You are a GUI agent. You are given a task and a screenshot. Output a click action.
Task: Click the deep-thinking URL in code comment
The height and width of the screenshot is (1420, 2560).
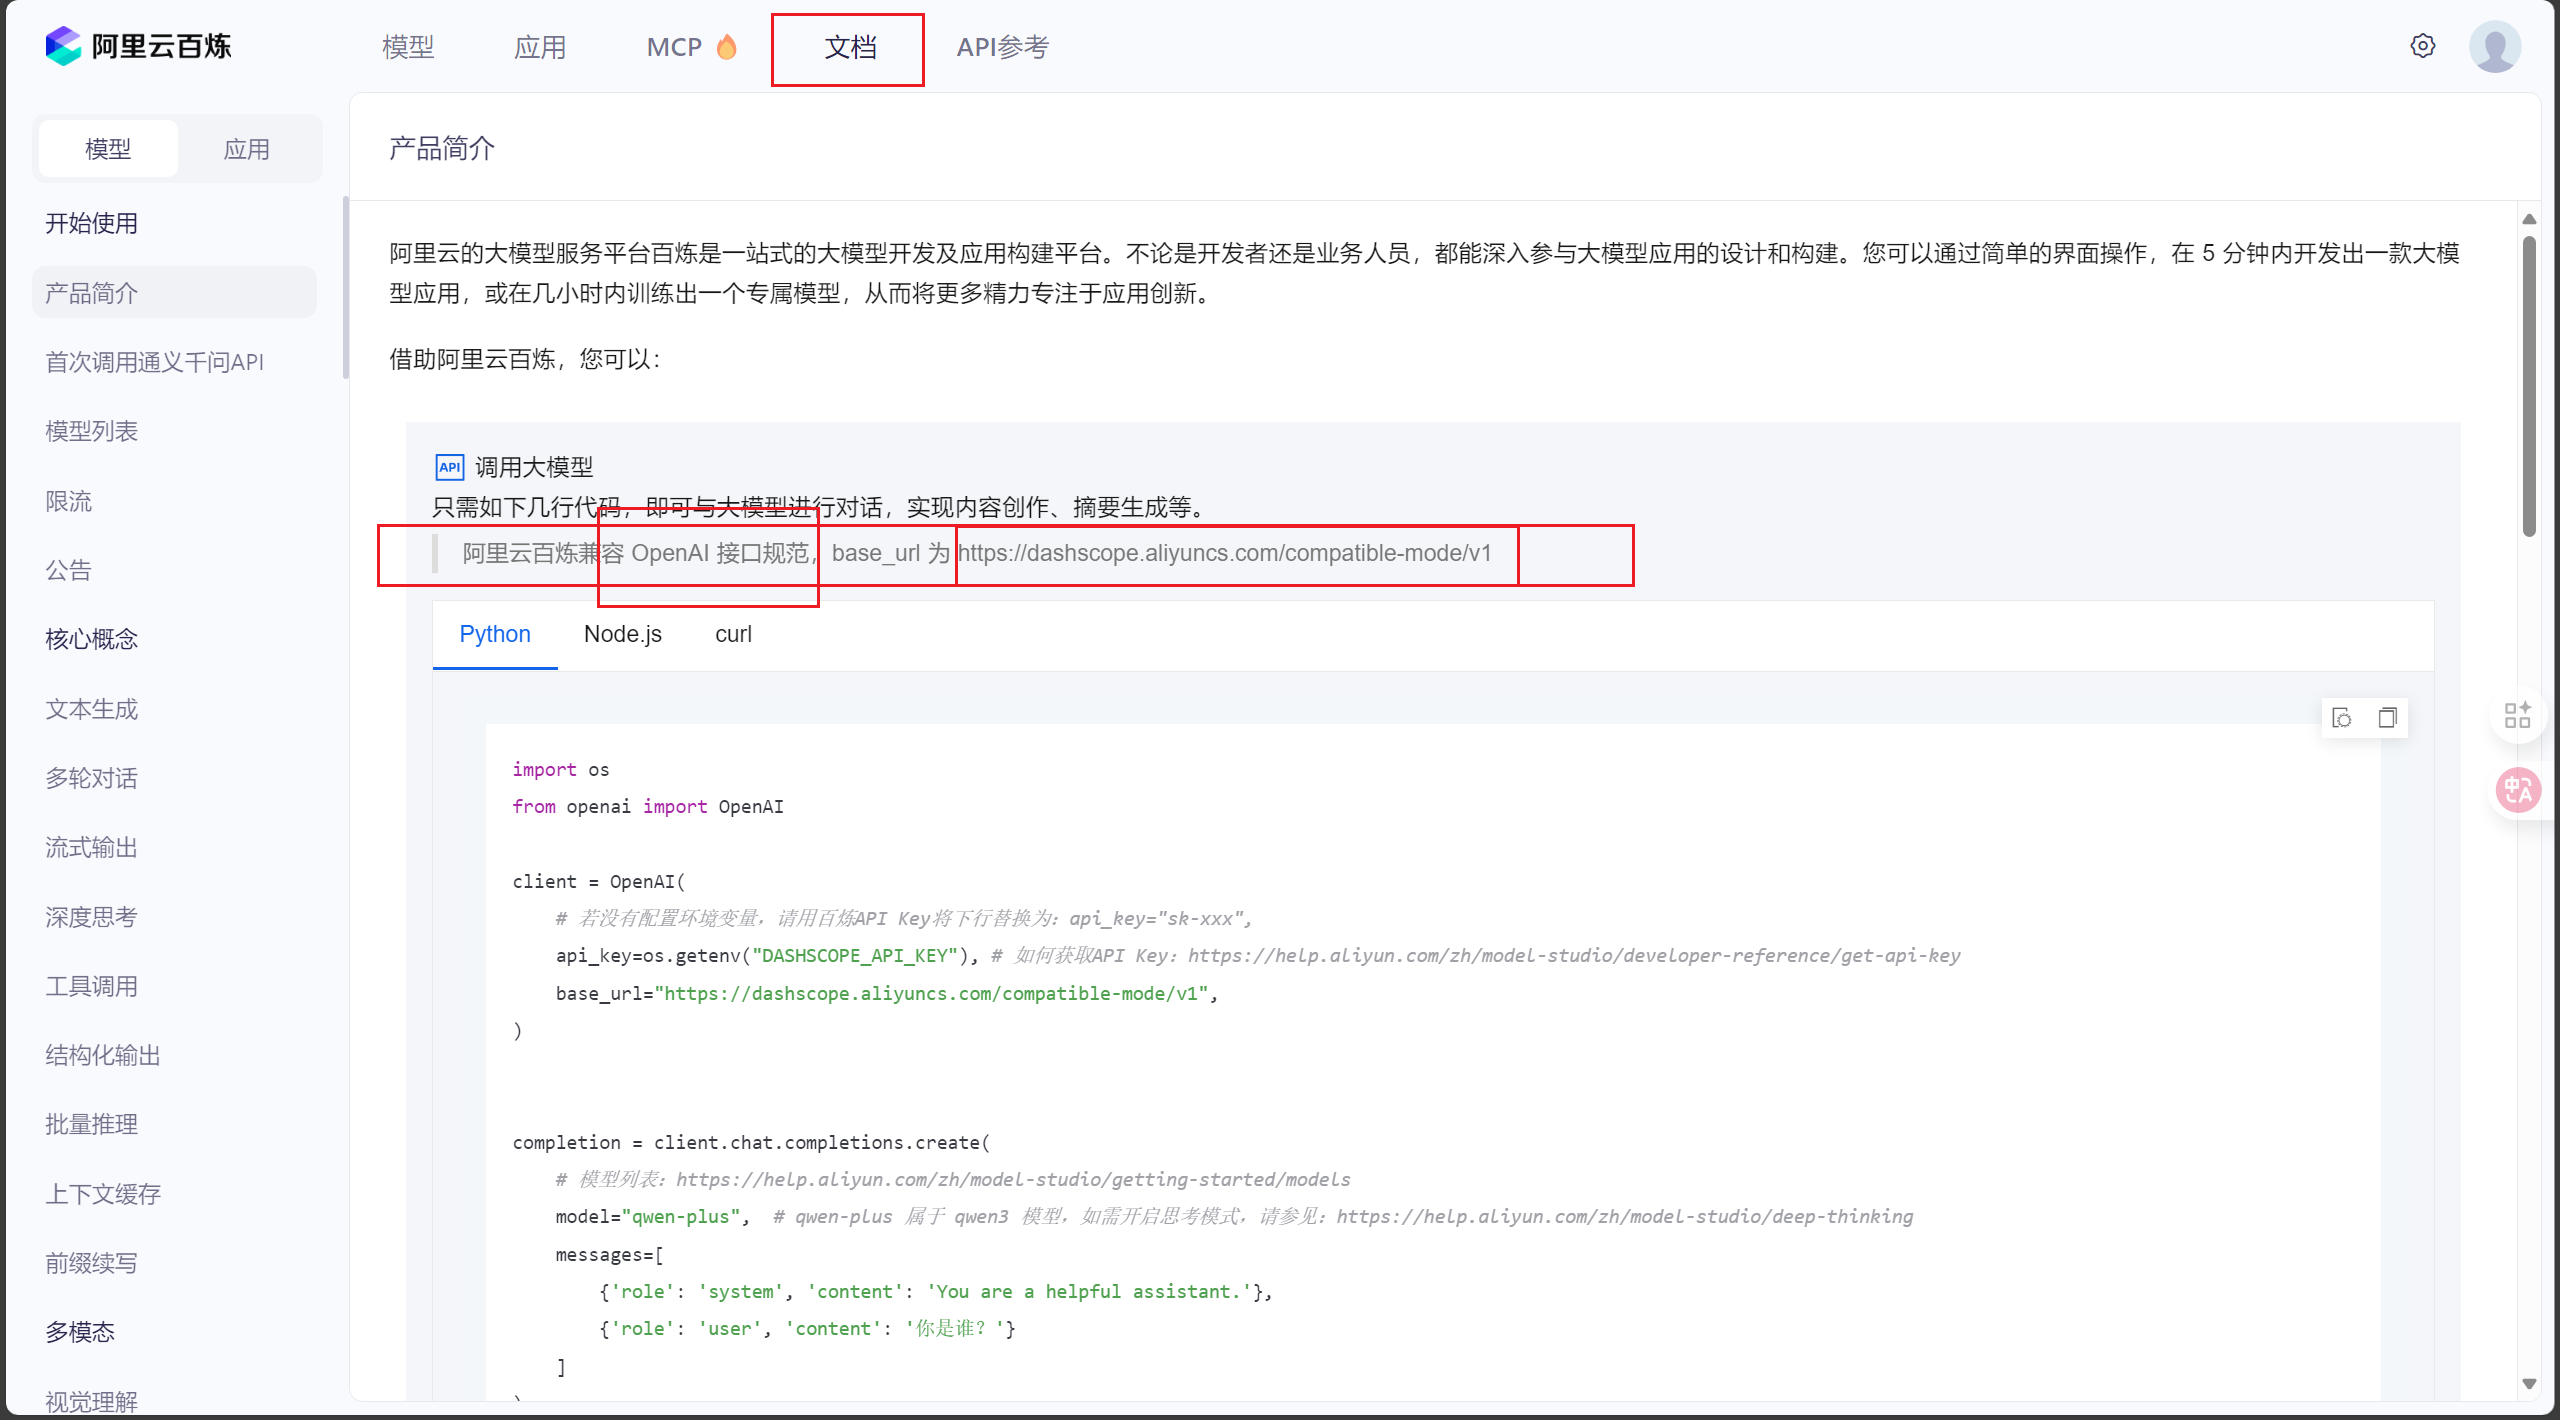click(1625, 1216)
